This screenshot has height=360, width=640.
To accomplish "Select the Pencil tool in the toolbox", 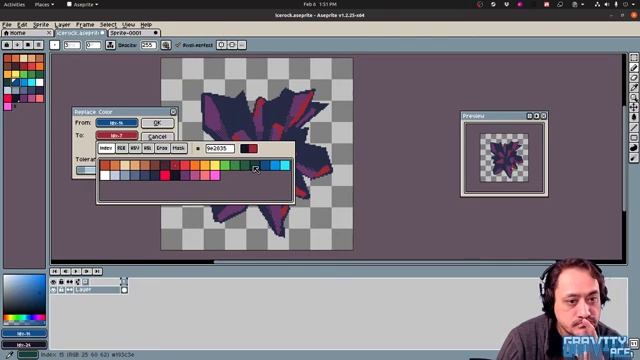I will click(633, 68).
